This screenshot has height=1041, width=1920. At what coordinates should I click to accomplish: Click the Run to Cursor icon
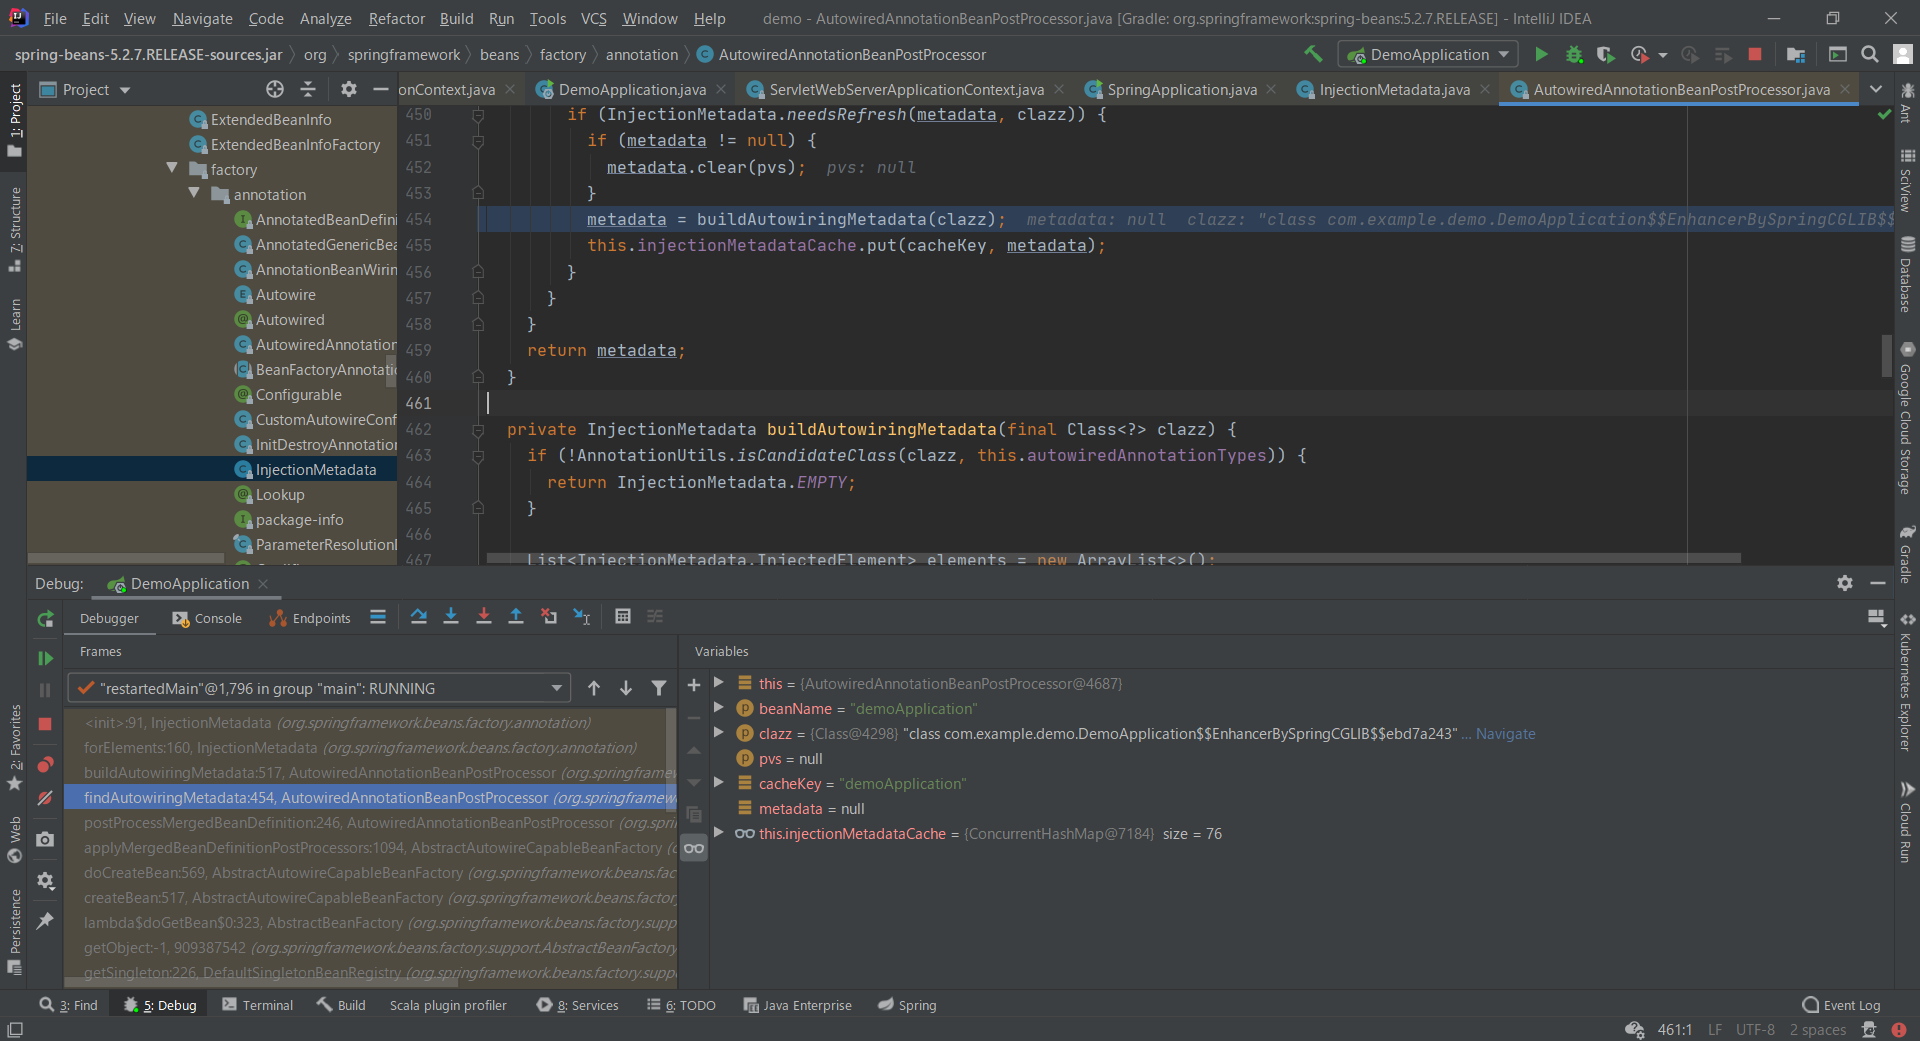coord(582,617)
